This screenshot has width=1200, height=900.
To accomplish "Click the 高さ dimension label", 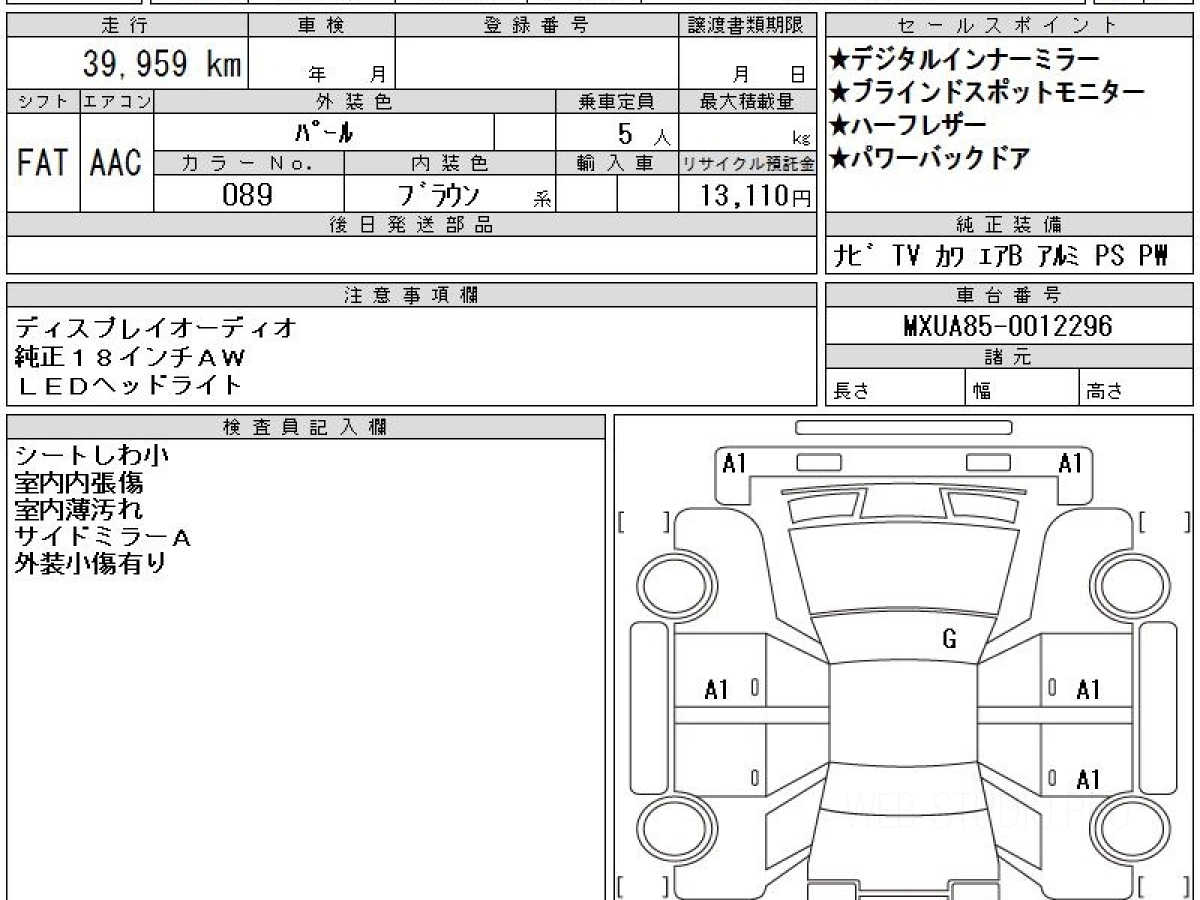I will click(x=1105, y=392).
